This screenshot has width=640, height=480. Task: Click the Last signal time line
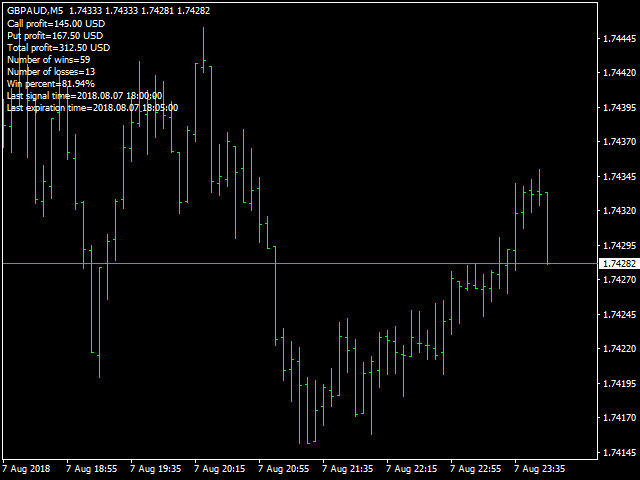(84, 96)
